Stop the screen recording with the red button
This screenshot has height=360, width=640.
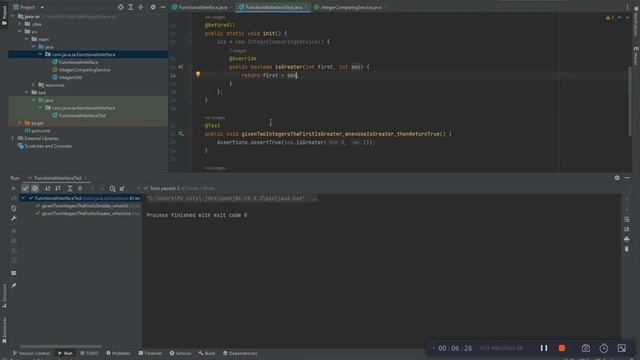point(562,348)
